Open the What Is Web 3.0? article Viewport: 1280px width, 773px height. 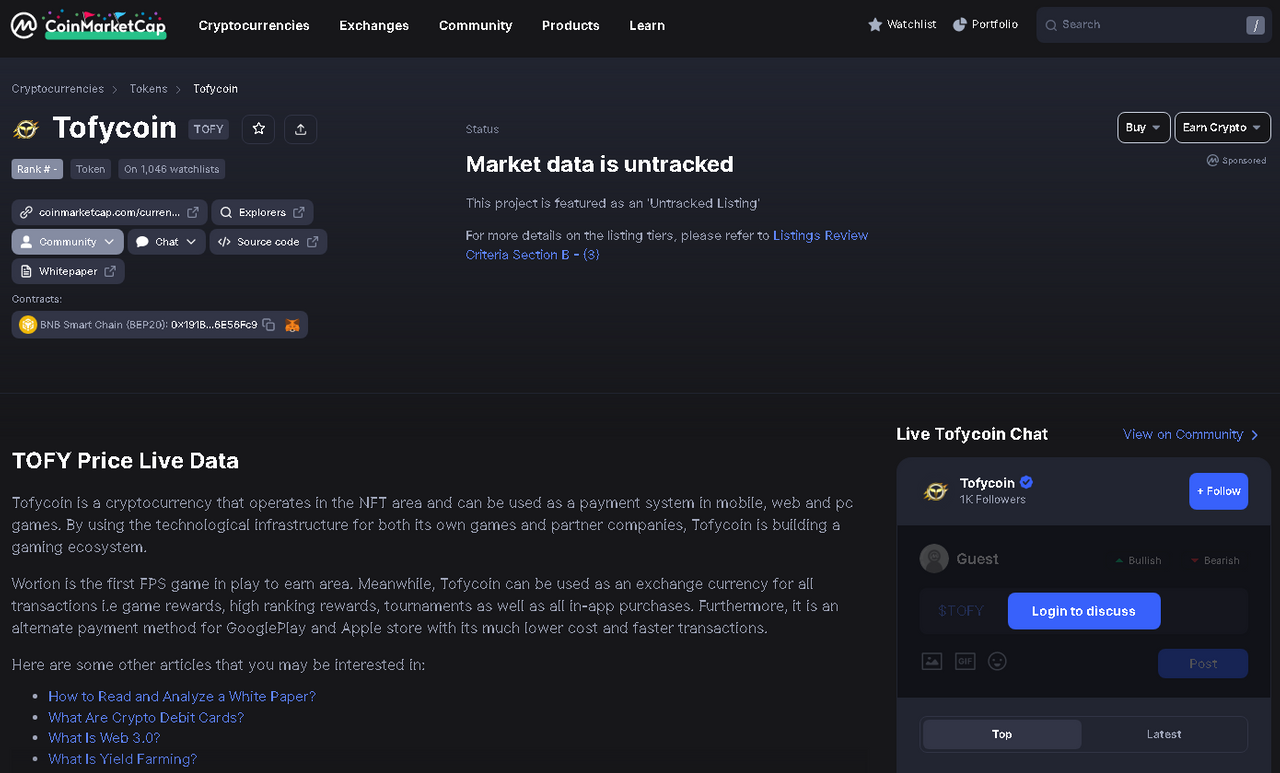tap(104, 738)
